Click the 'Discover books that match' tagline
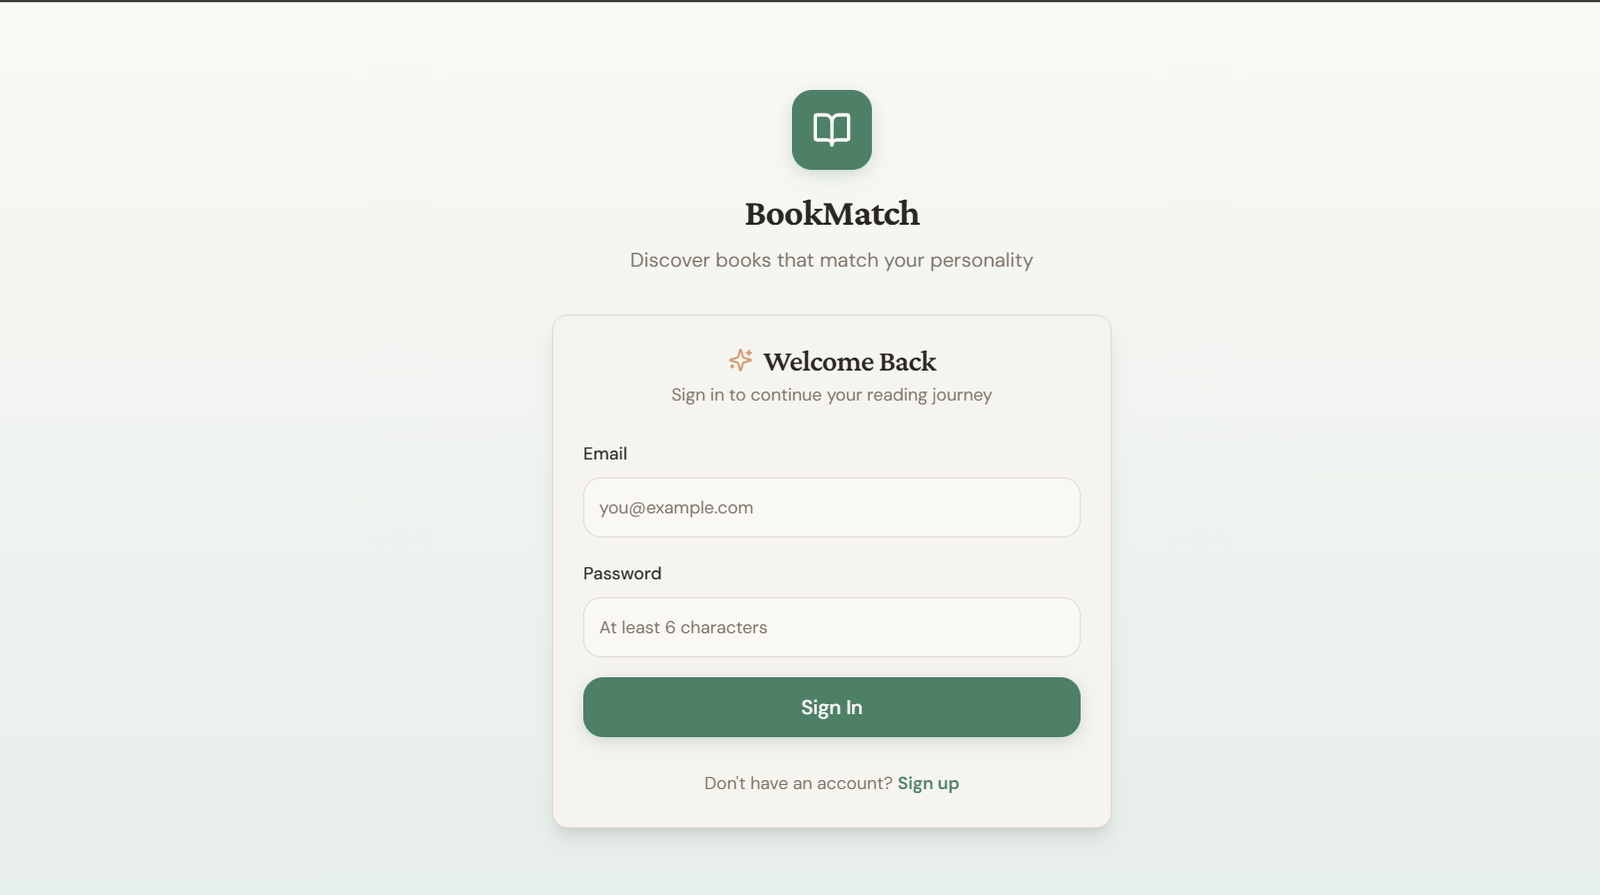 coord(831,260)
